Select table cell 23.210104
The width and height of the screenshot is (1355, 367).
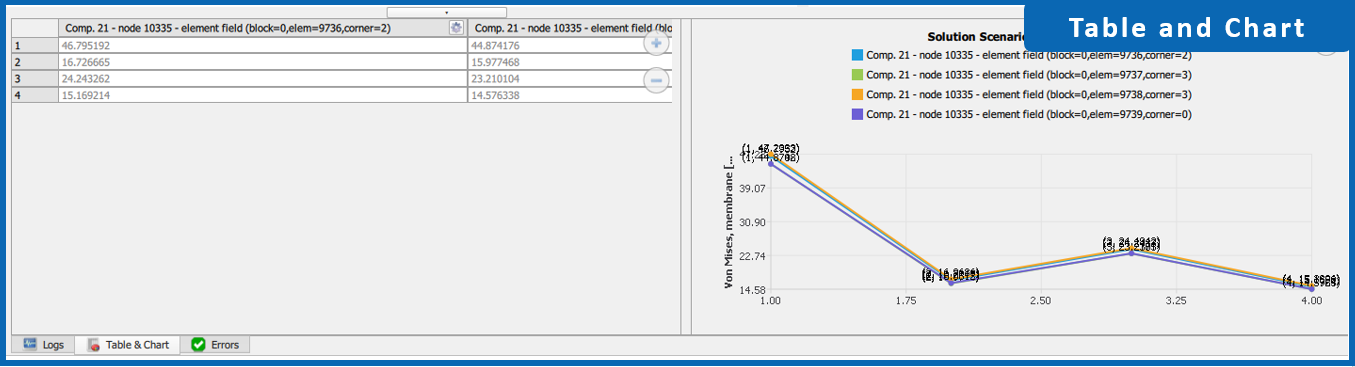tap(570, 78)
